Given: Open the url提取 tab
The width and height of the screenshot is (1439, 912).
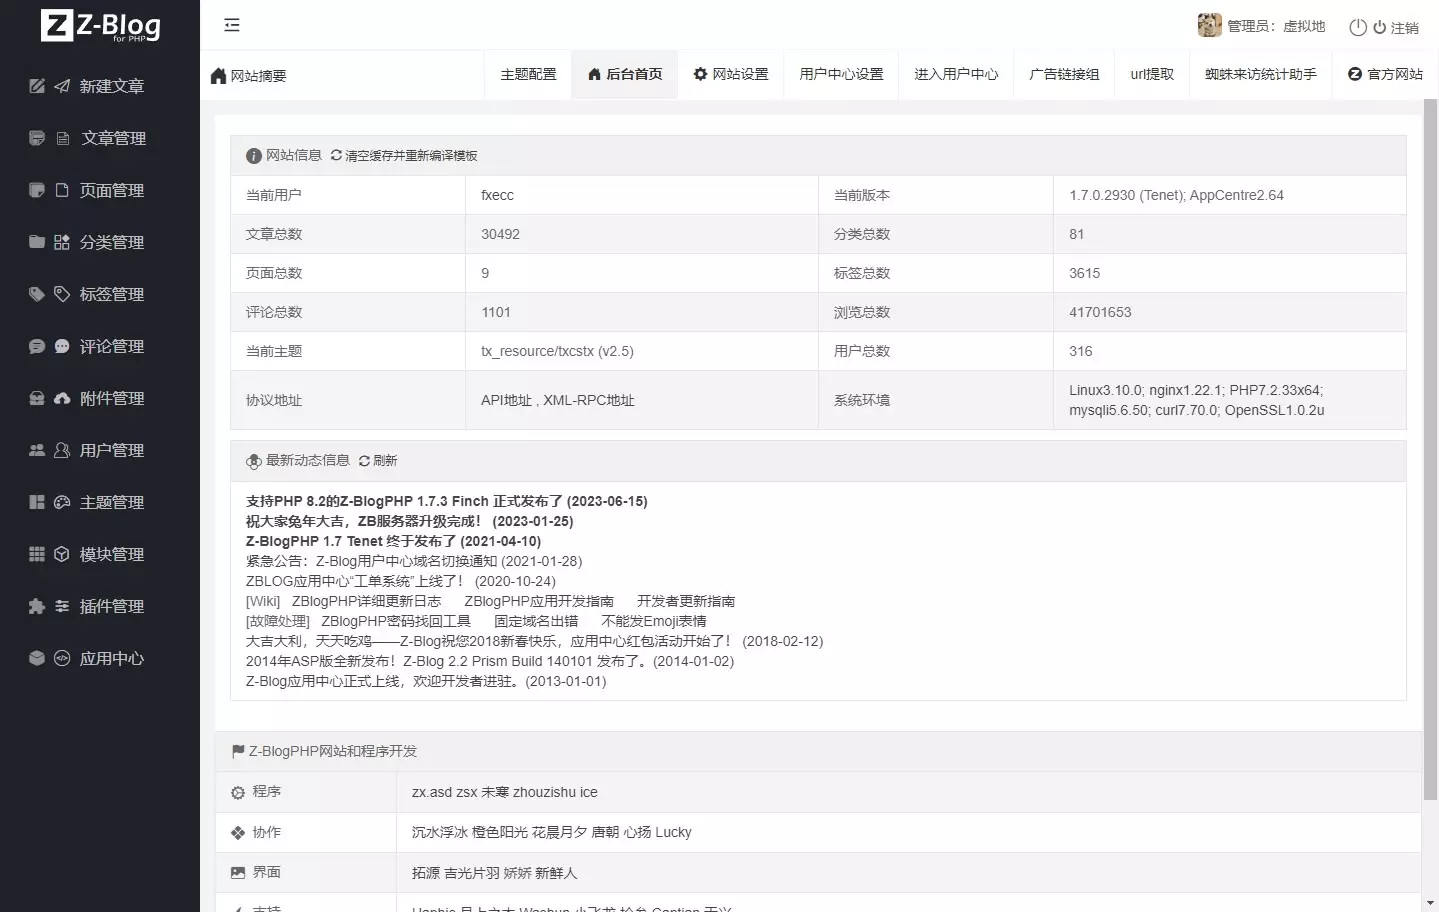Looking at the screenshot, I should (1152, 74).
